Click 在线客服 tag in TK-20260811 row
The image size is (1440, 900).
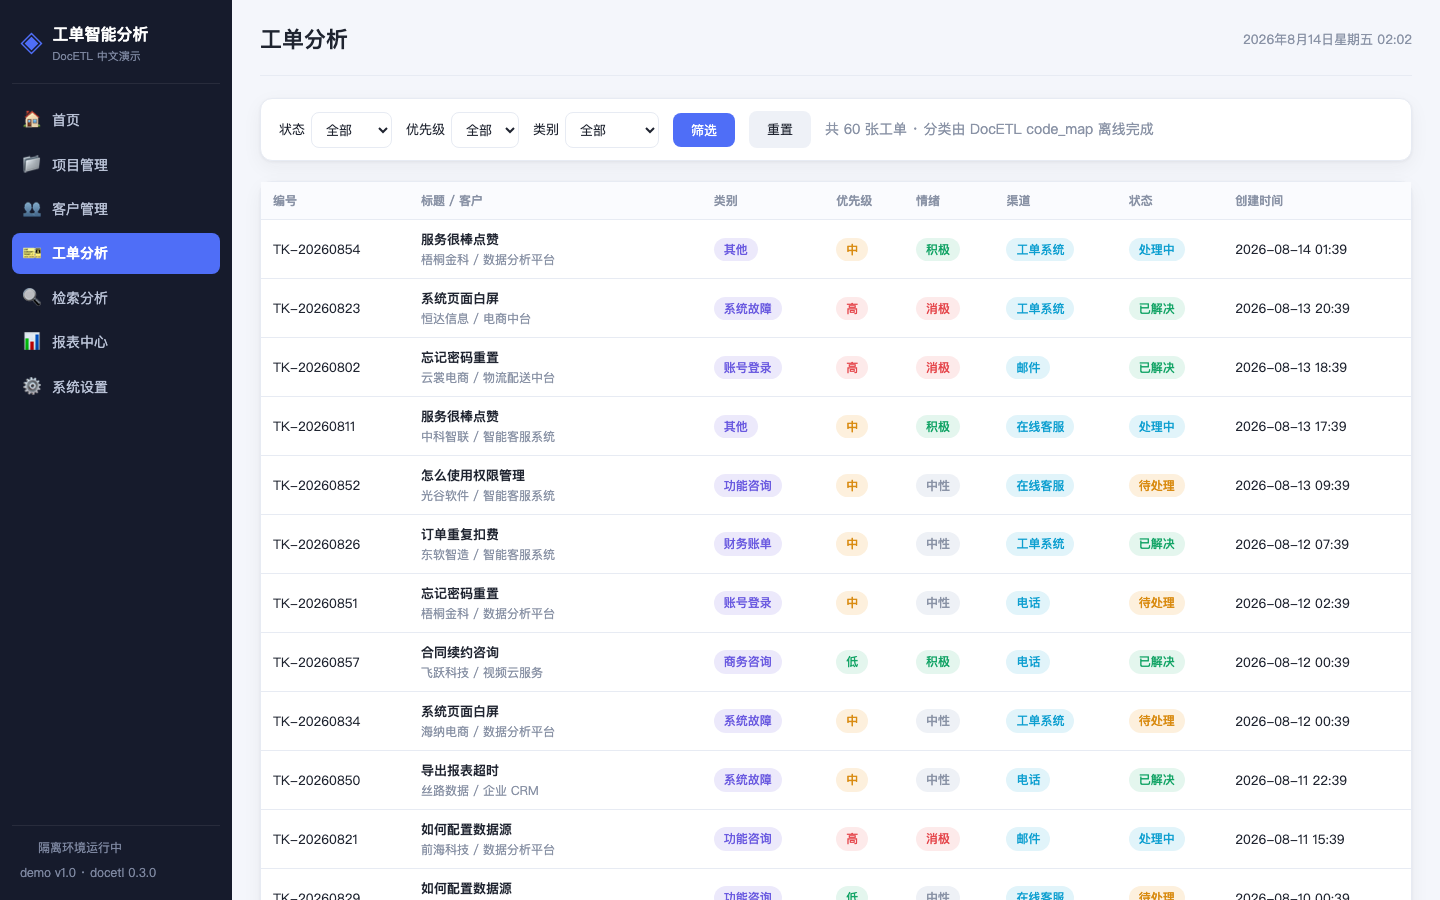coord(1040,427)
